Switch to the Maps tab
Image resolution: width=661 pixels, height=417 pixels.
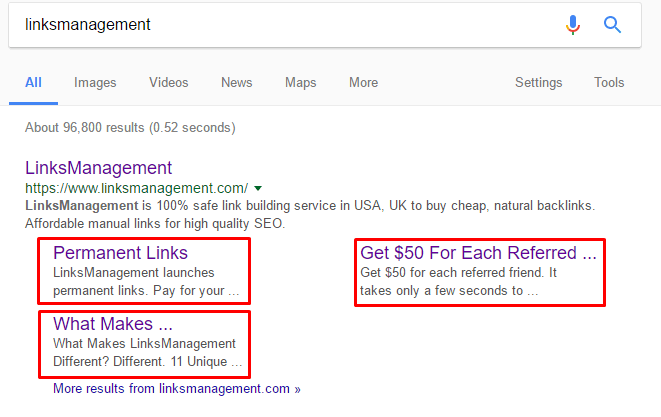pyautogui.click(x=301, y=83)
